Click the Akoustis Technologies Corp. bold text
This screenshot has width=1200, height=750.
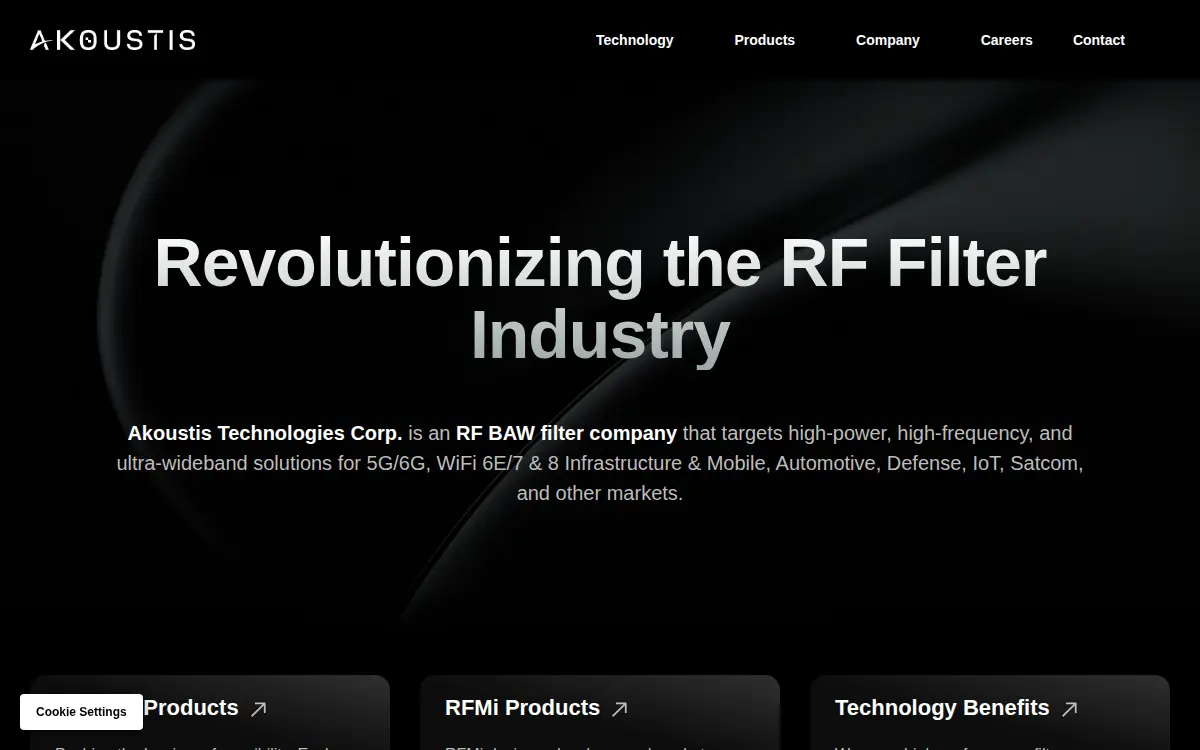tap(265, 434)
